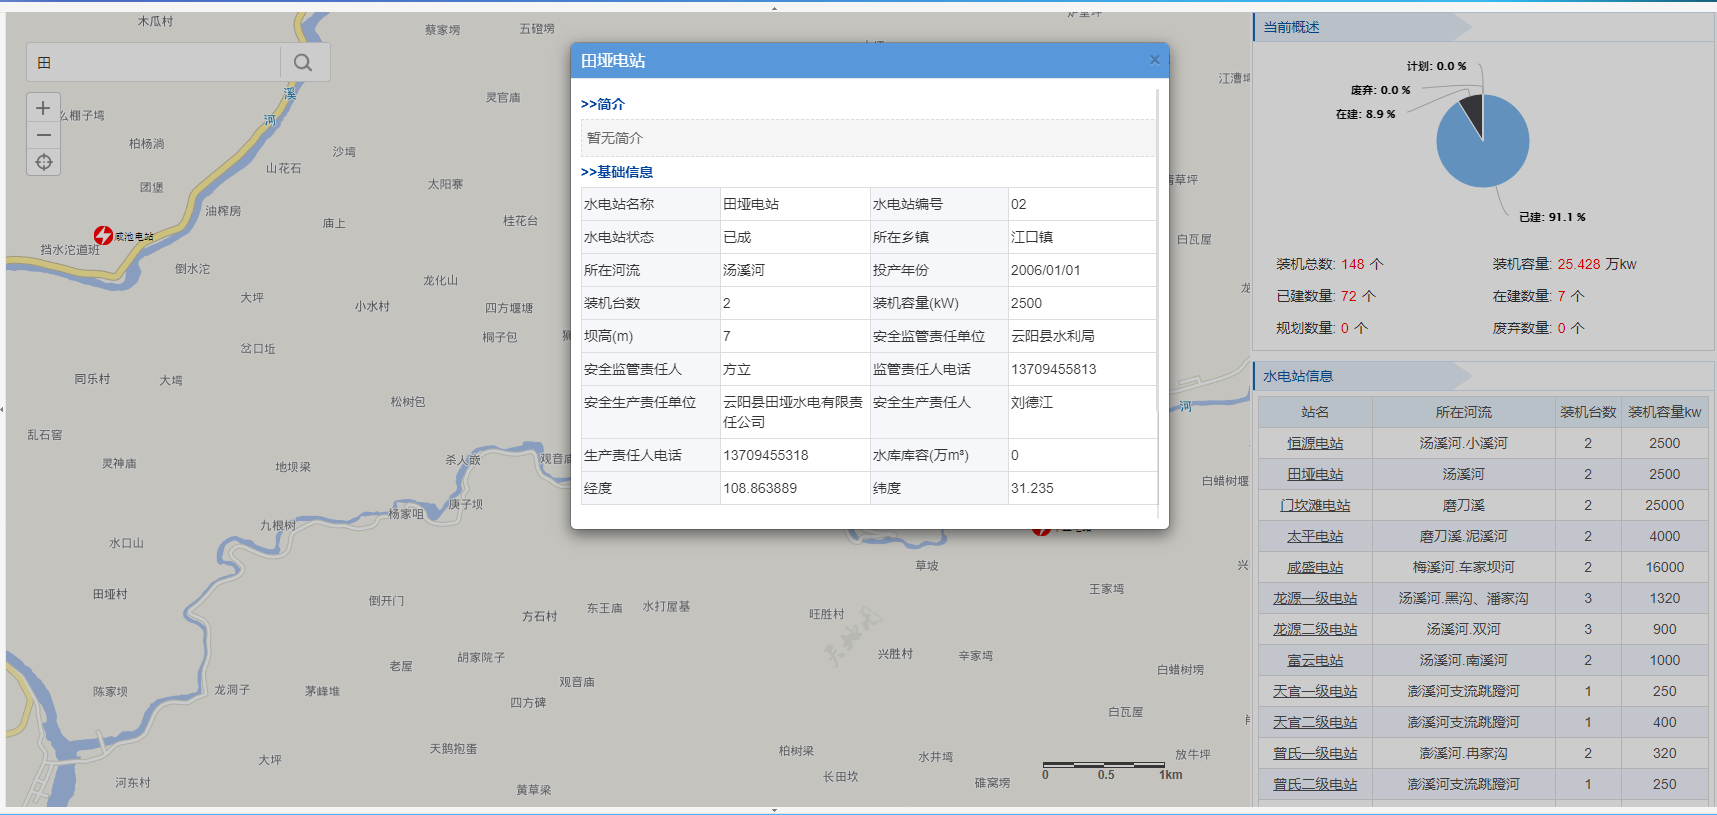Click the dialog's vertical scrollbar
The width and height of the screenshot is (1717, 815).
click(1158, 250)
